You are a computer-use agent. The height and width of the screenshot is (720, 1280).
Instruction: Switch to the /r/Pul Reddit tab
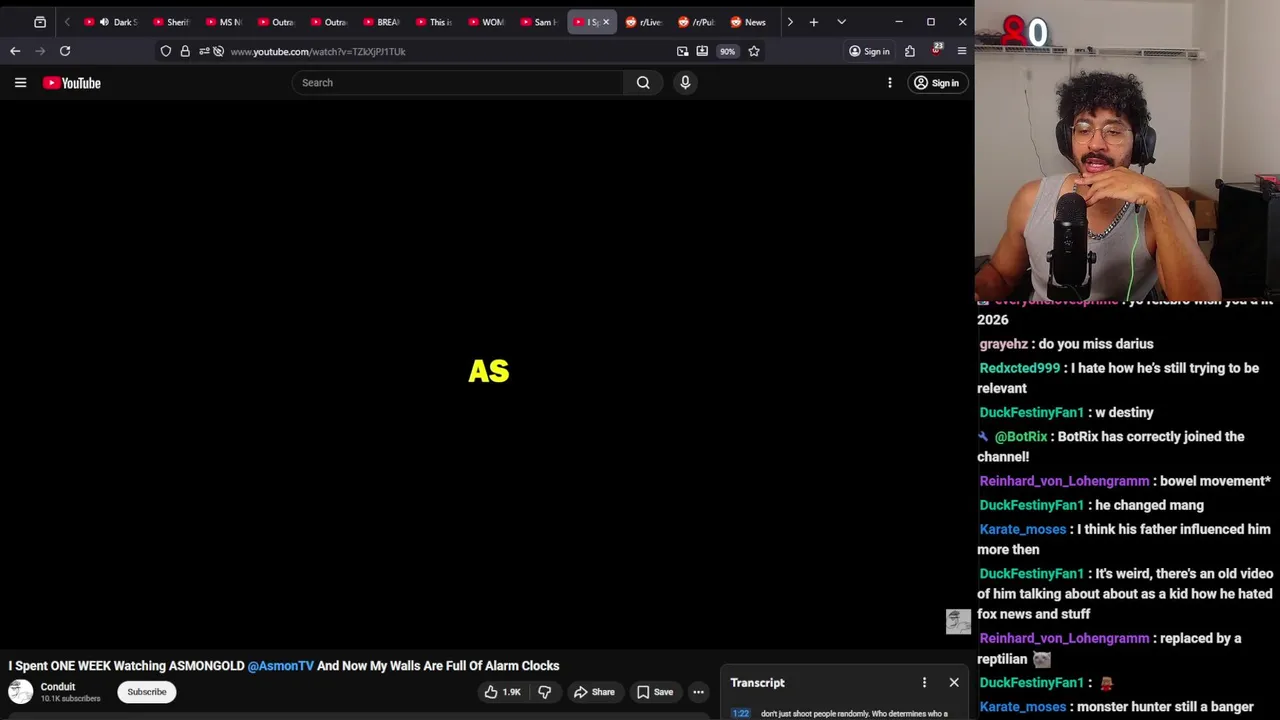(x=696, y=22)
